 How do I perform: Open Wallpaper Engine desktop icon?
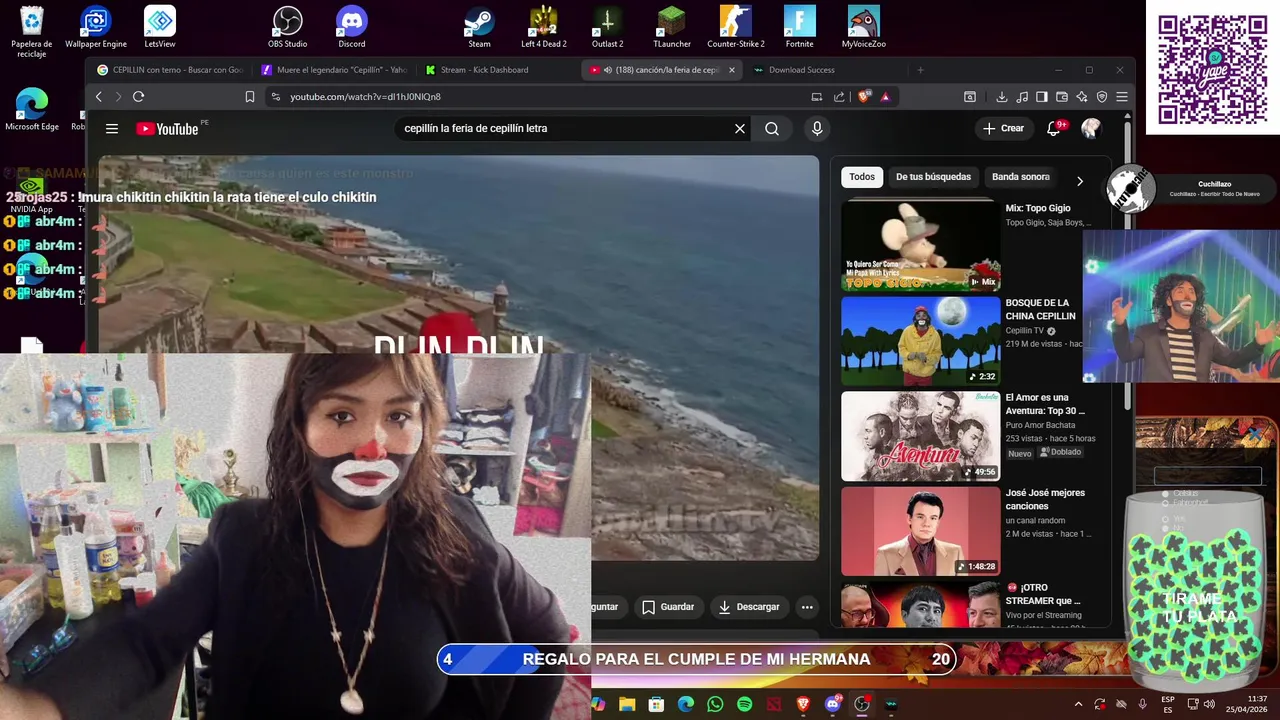pyautogui.click(x=96, y=27)
